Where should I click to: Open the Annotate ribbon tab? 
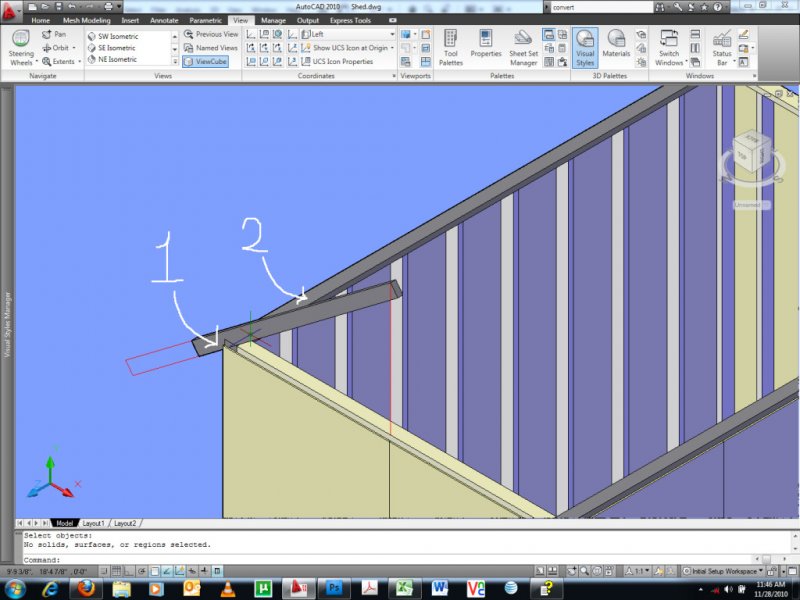pos(164,20)
